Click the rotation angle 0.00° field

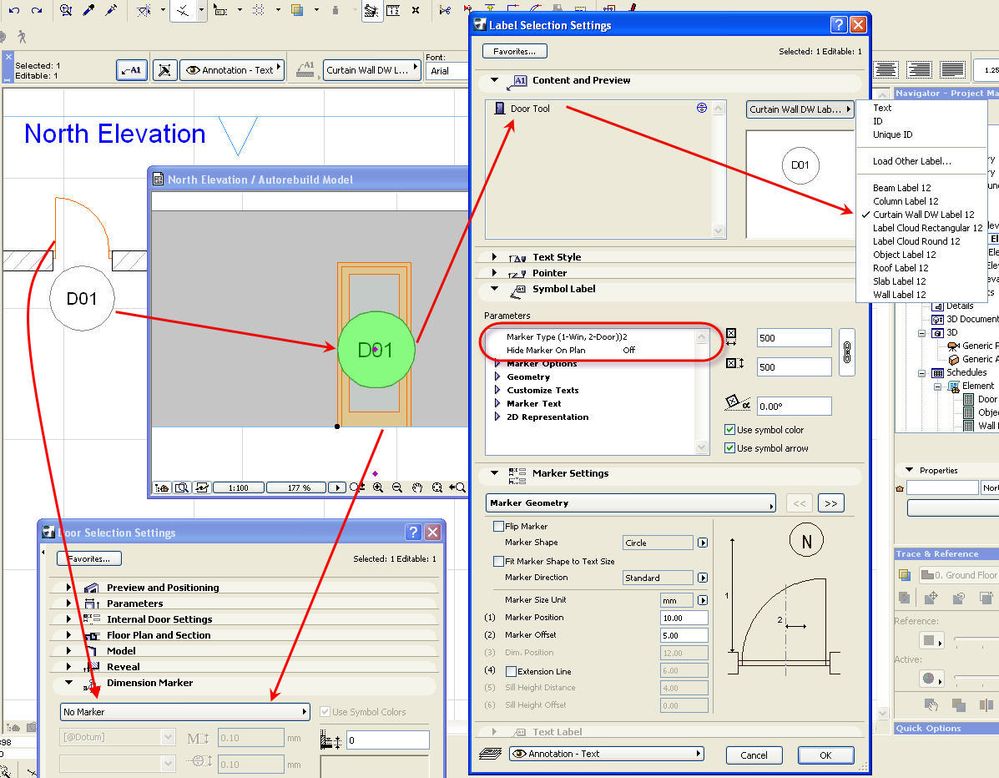click(794, 406)
